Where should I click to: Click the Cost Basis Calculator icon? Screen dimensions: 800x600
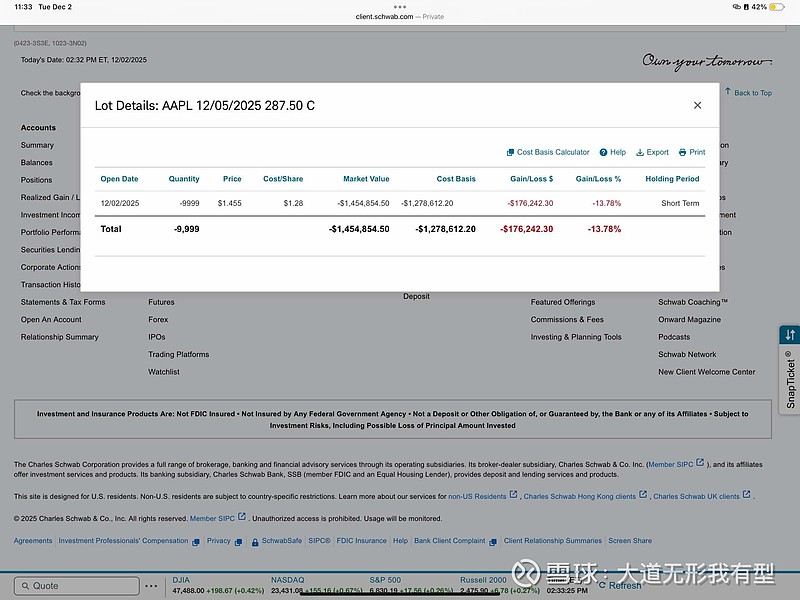click(x=510, y=152)
